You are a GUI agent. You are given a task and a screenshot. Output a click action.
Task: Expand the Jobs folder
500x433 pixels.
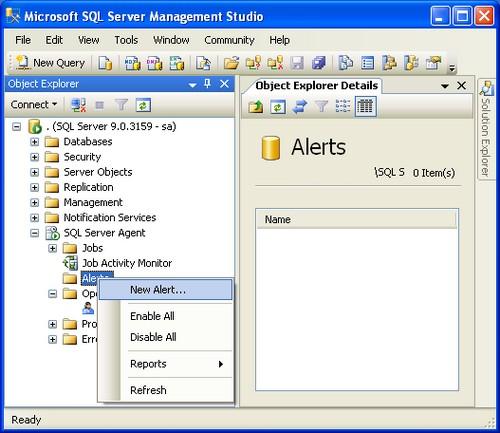pos(52,248)
